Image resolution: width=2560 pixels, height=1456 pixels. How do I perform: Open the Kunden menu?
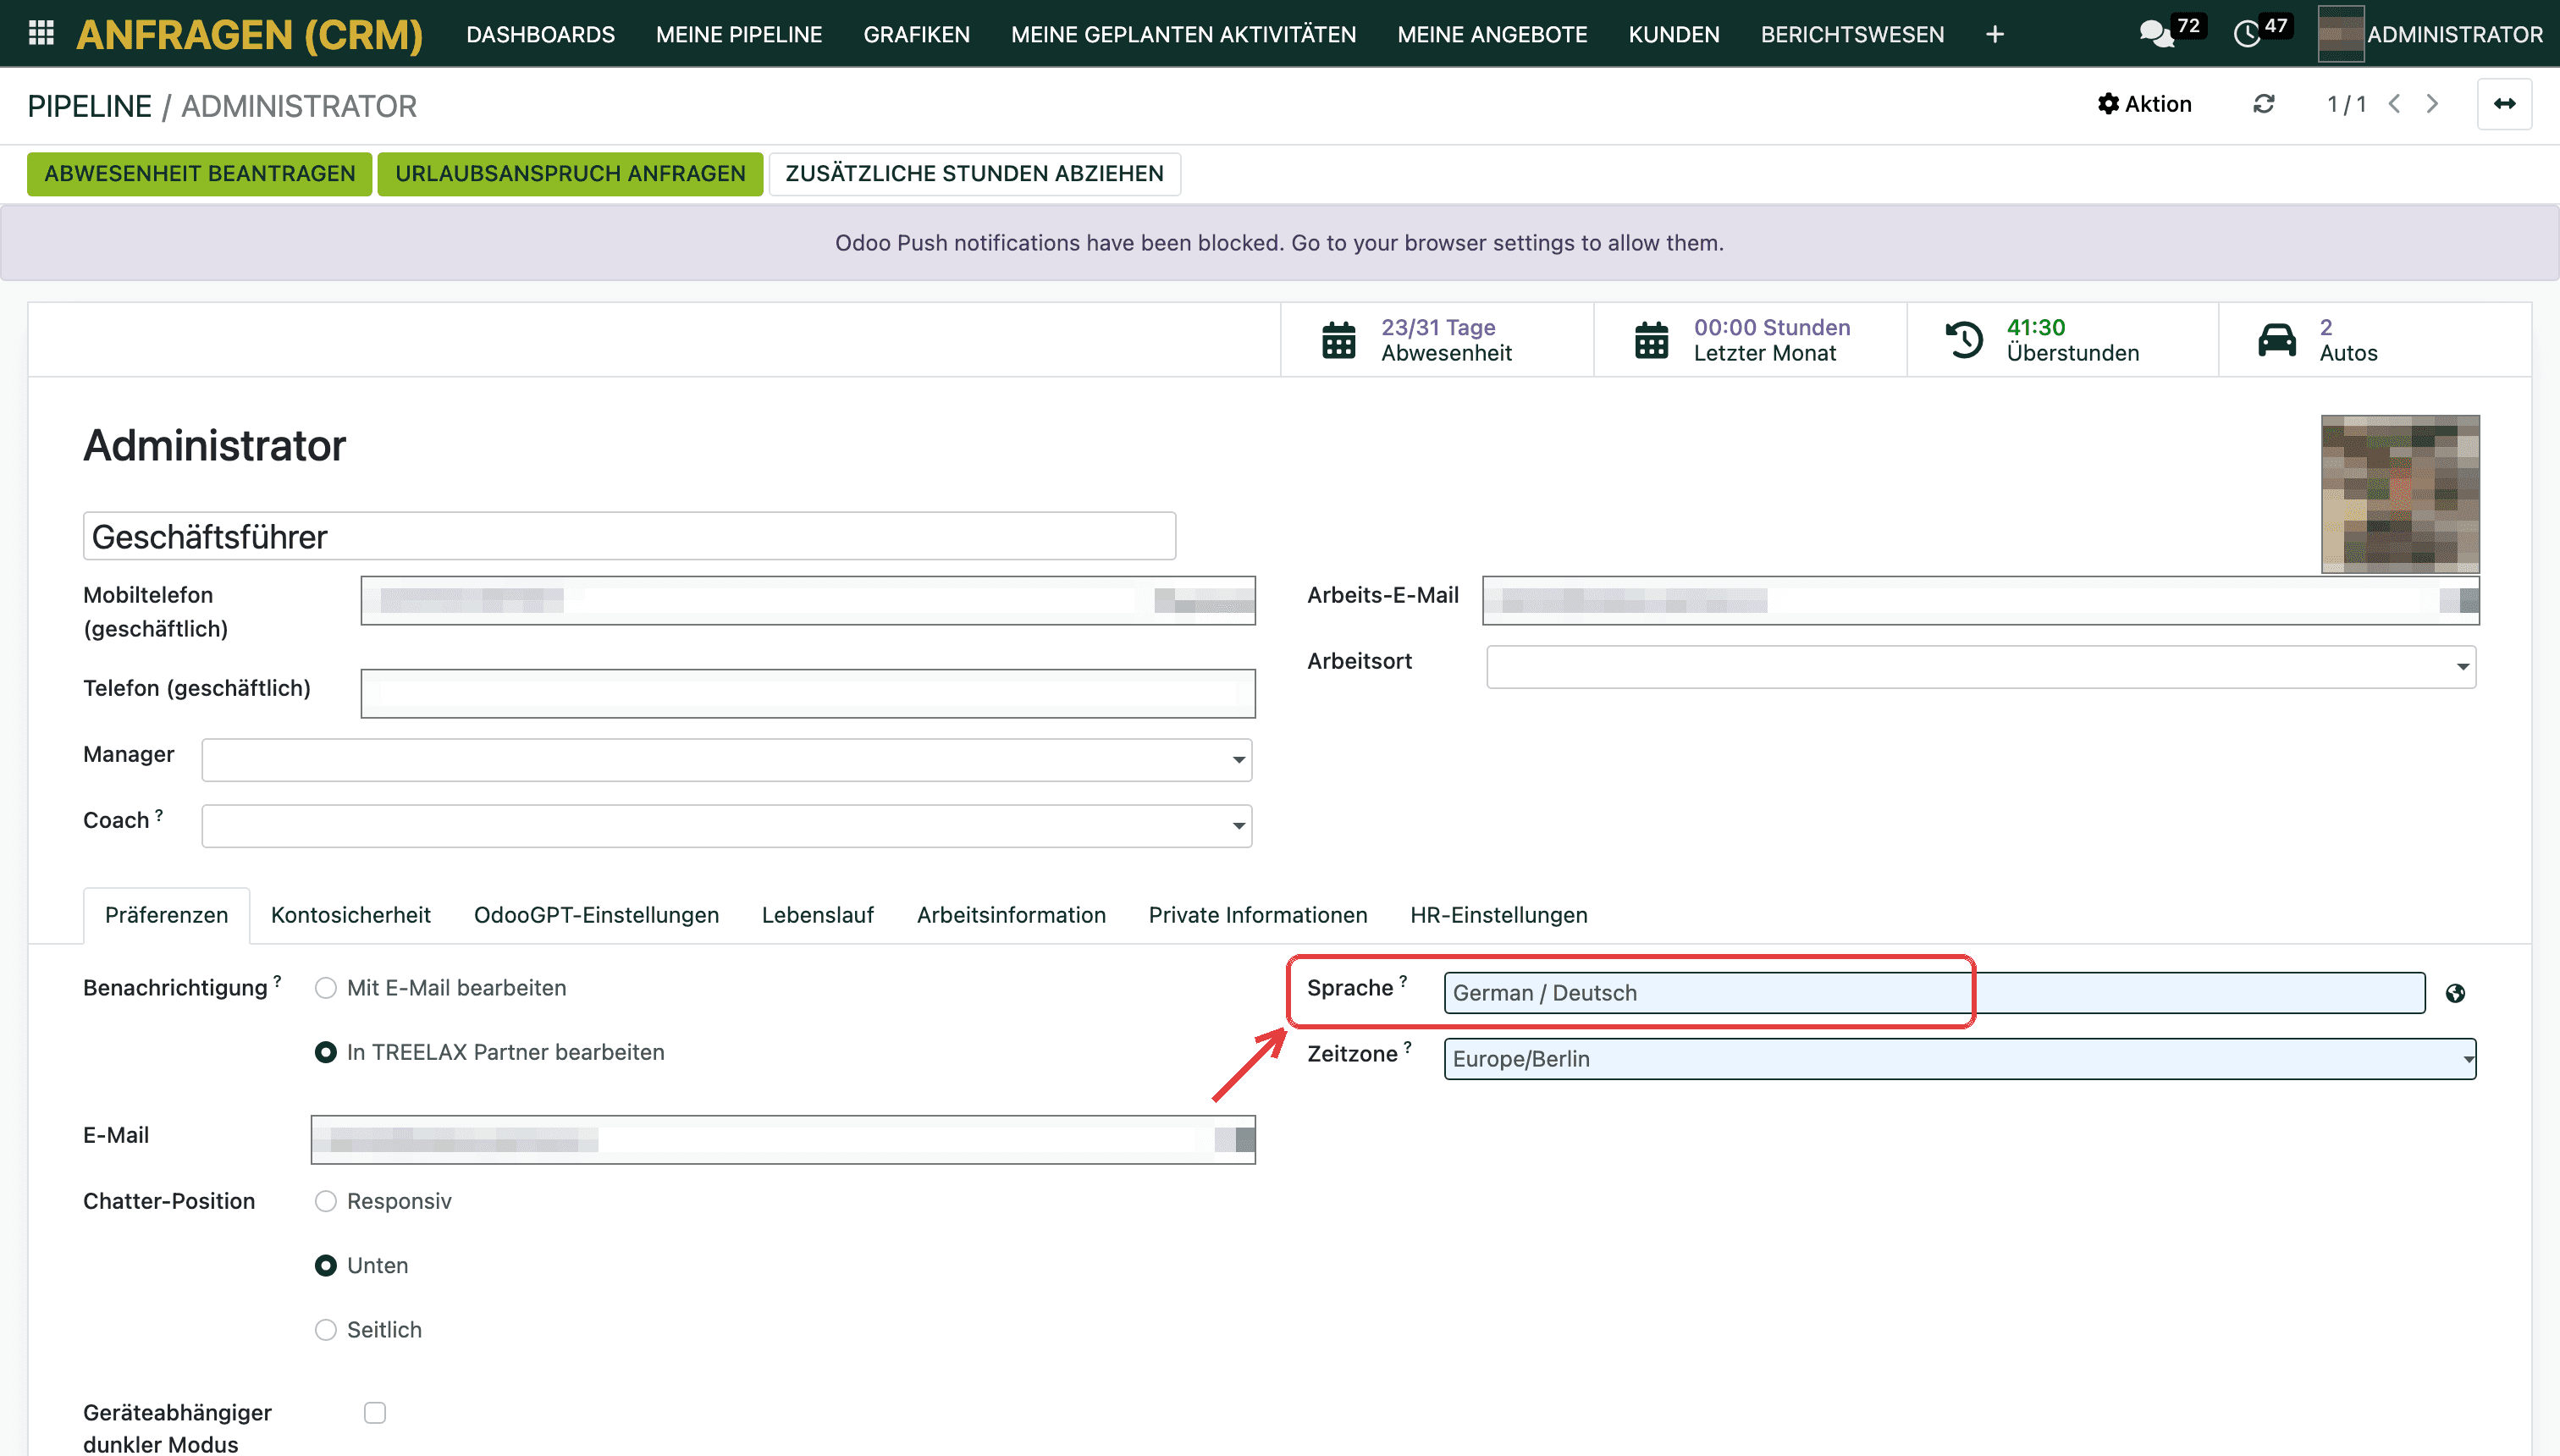(x=1674, y=35)
